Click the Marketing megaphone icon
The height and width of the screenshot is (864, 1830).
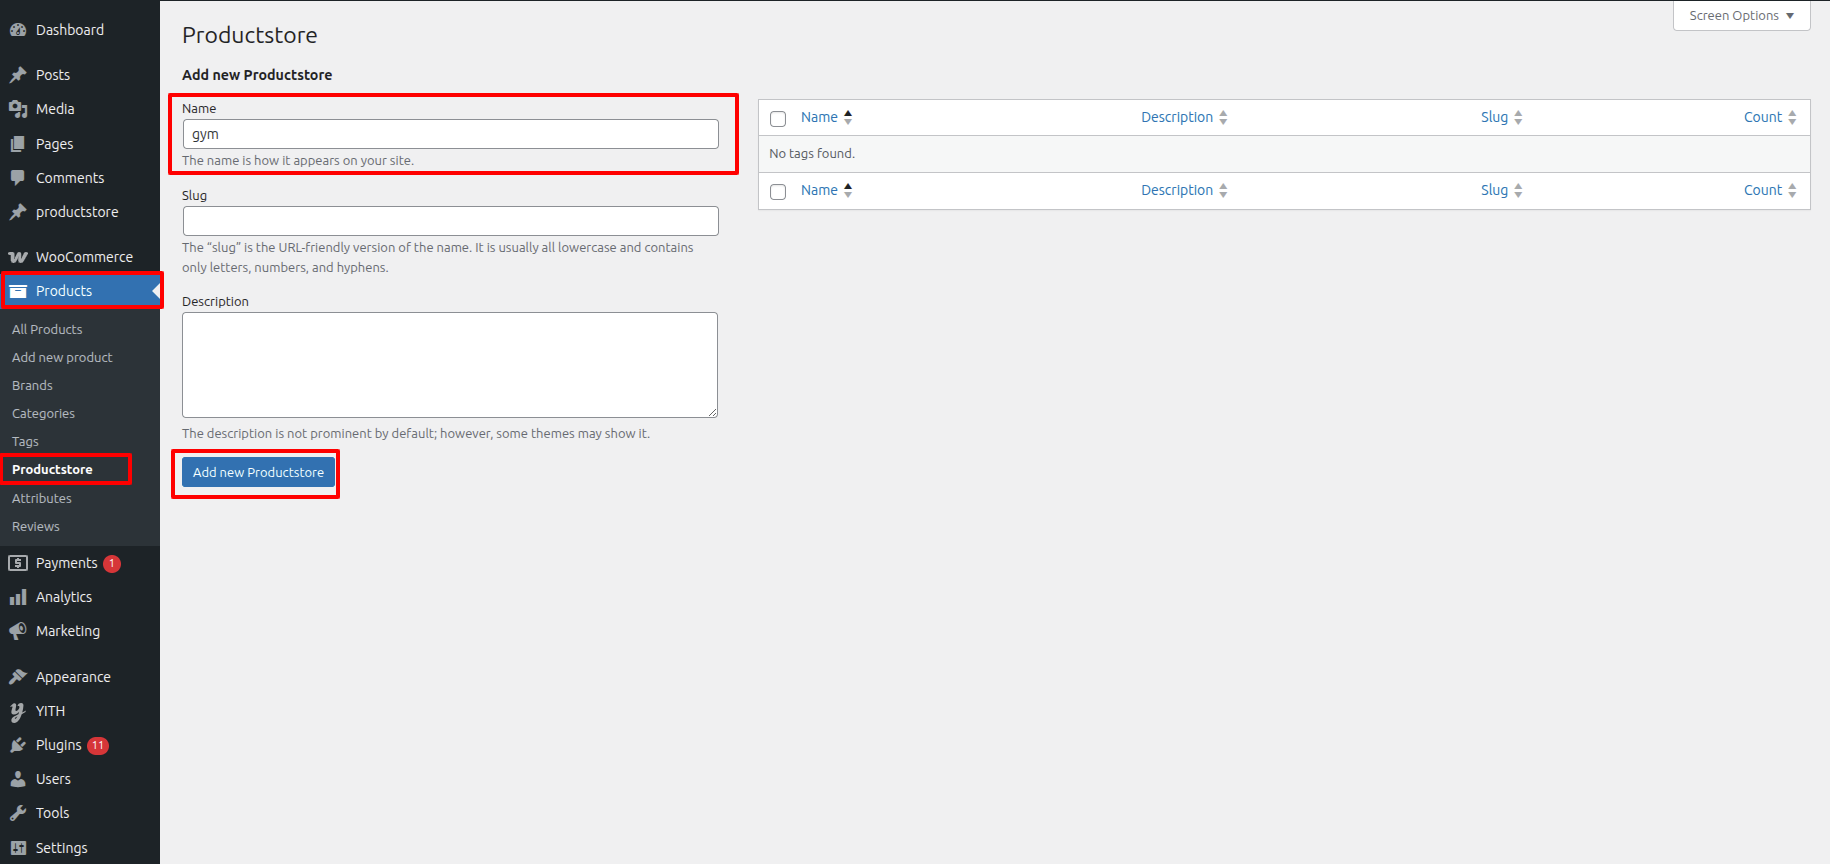click(x=18, y=631)
